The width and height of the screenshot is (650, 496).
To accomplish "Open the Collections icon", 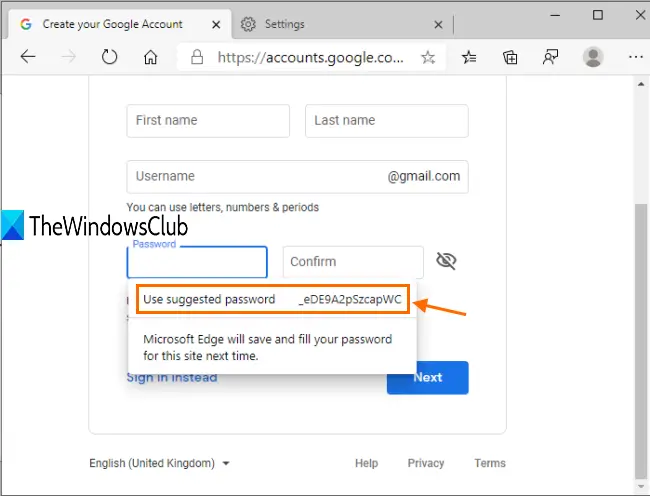I will [x=510, y=57].
